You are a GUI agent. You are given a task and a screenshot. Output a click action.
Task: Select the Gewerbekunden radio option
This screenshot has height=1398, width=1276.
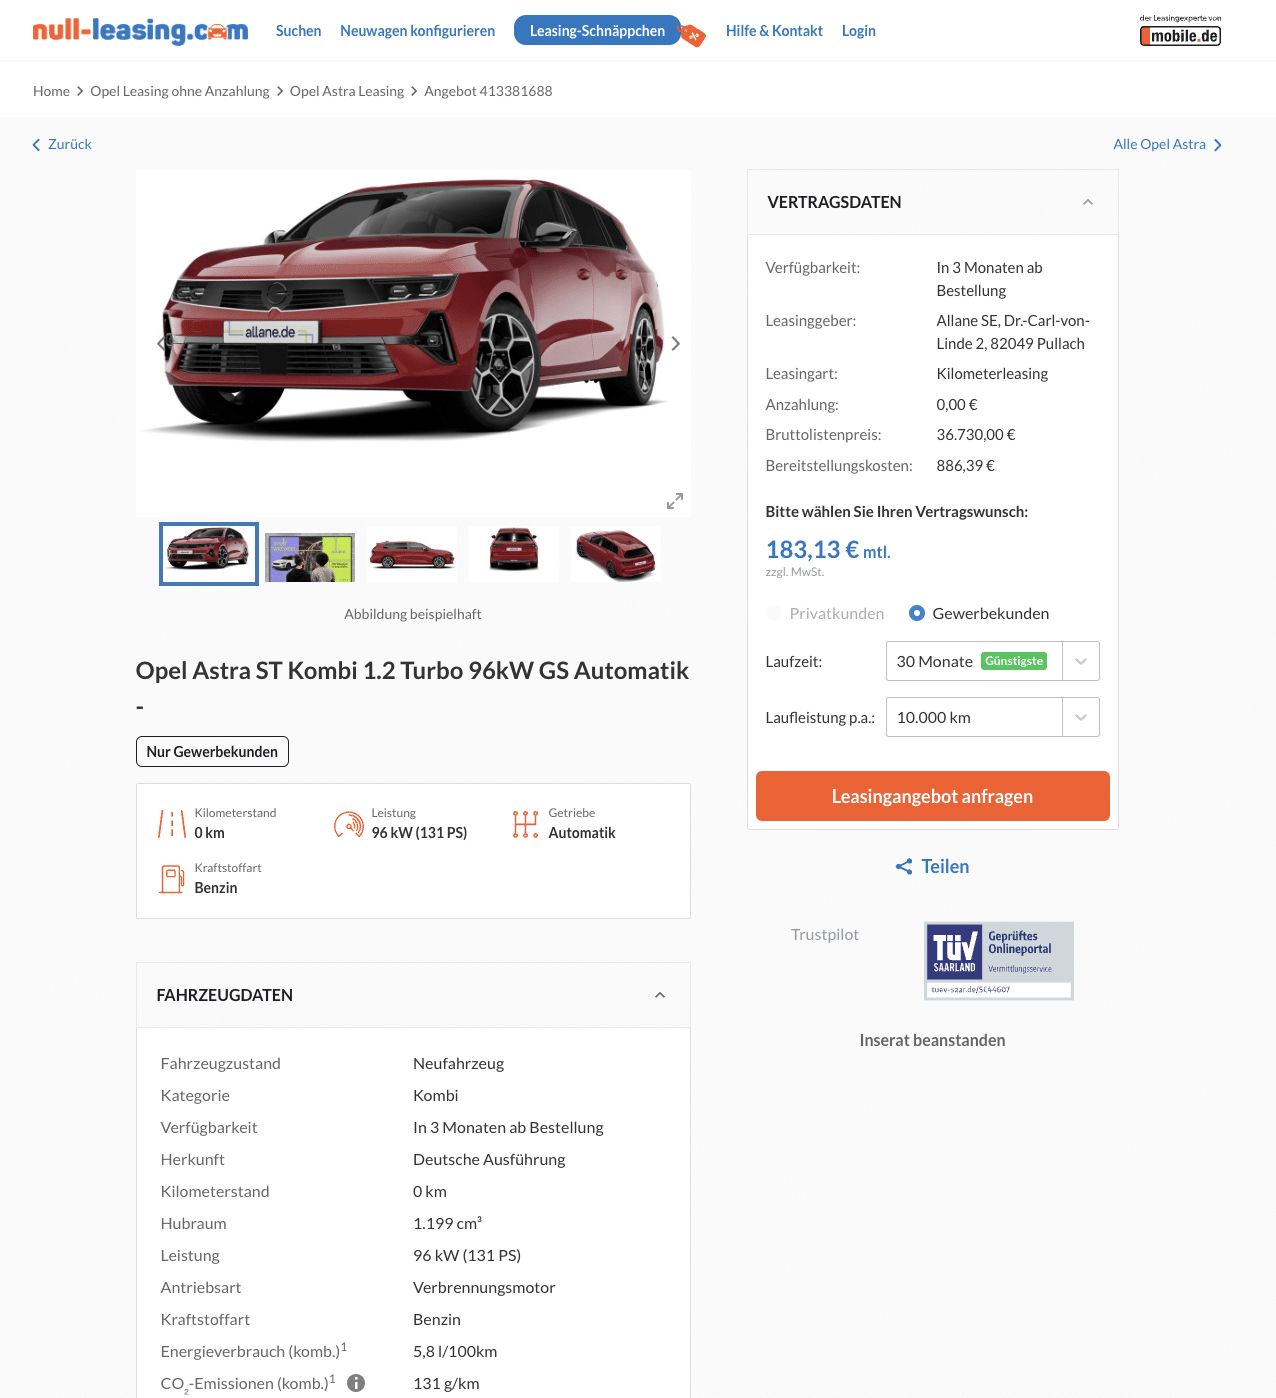pyautogui.click(x=916, y=613)
